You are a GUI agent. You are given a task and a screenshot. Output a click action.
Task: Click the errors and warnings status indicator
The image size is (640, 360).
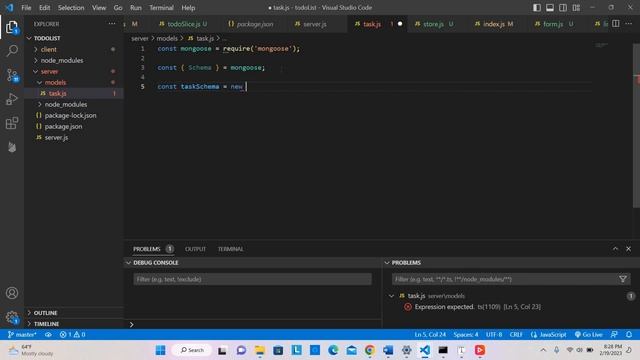pos(72,334)
